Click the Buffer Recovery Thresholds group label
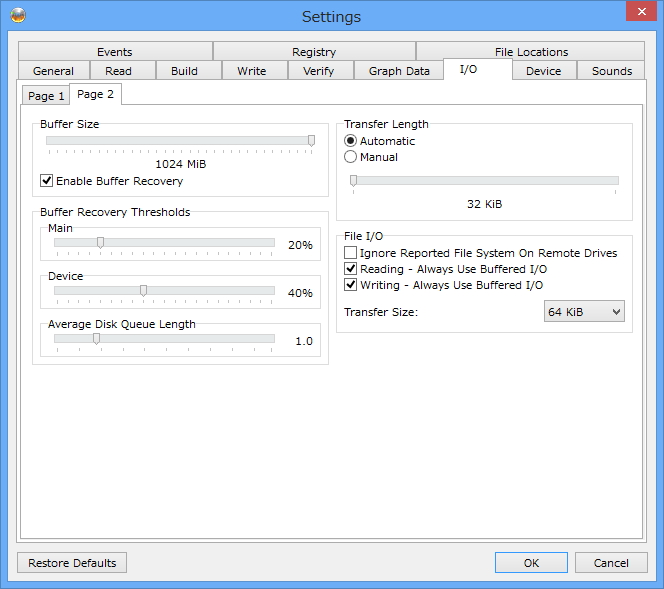This screenshot has width=664, height=589. pyautogui.click(x=115, y=212)
